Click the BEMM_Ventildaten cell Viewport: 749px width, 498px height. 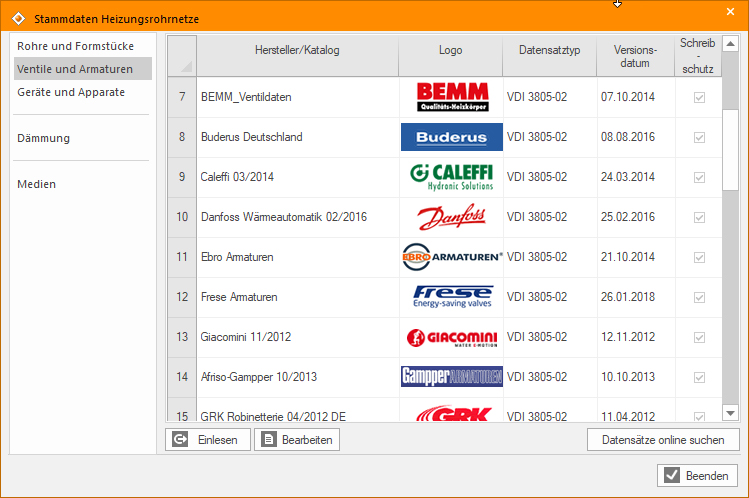[x=298, y=97]
